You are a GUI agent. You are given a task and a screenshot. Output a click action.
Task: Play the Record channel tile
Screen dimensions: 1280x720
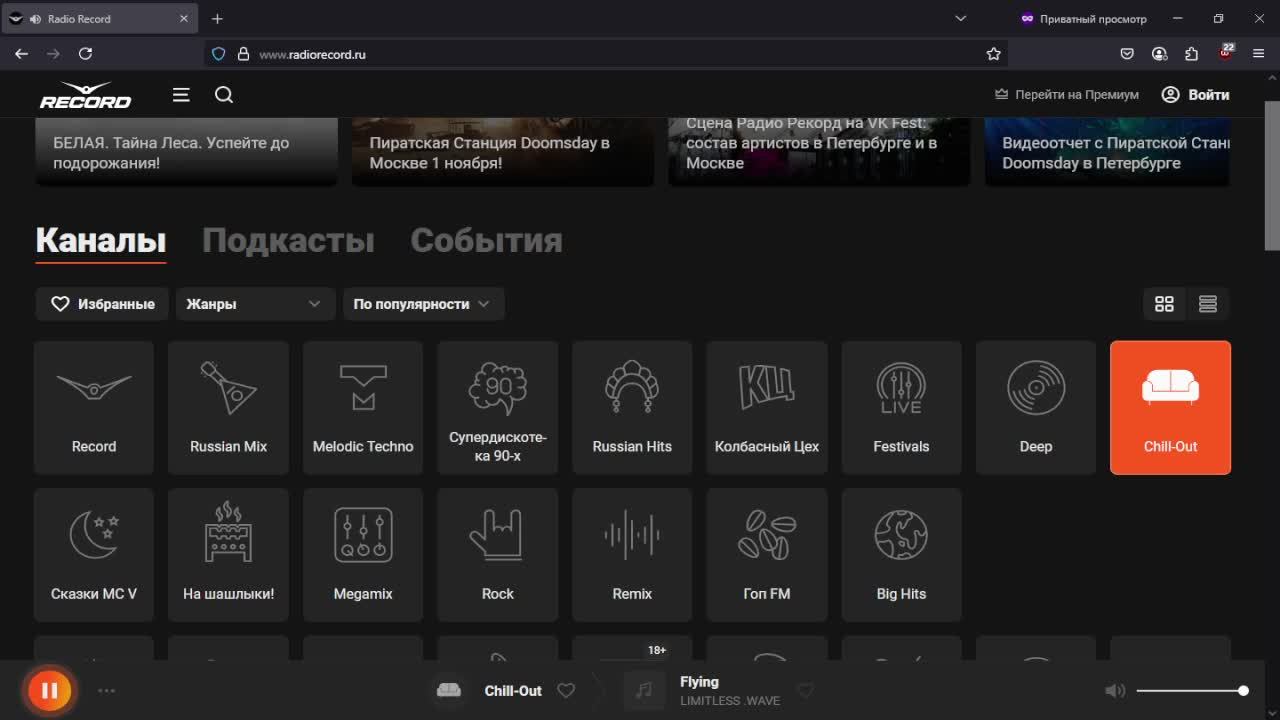(94, 408)
